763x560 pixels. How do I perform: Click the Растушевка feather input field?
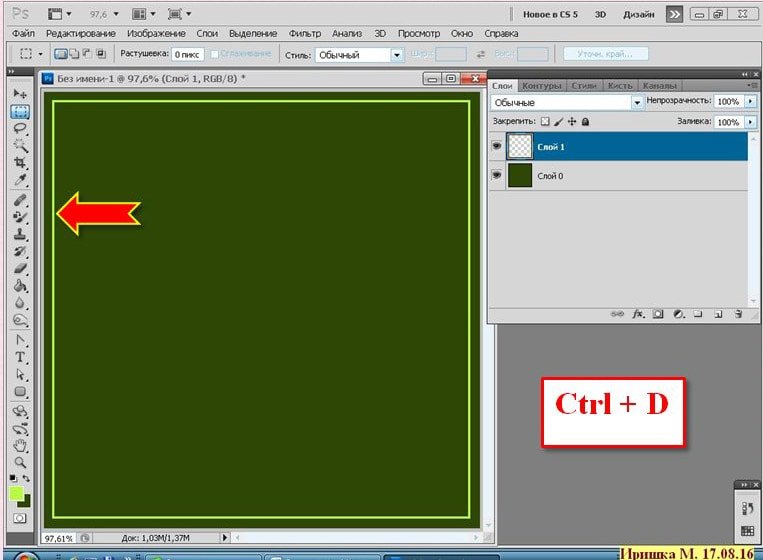187,55
